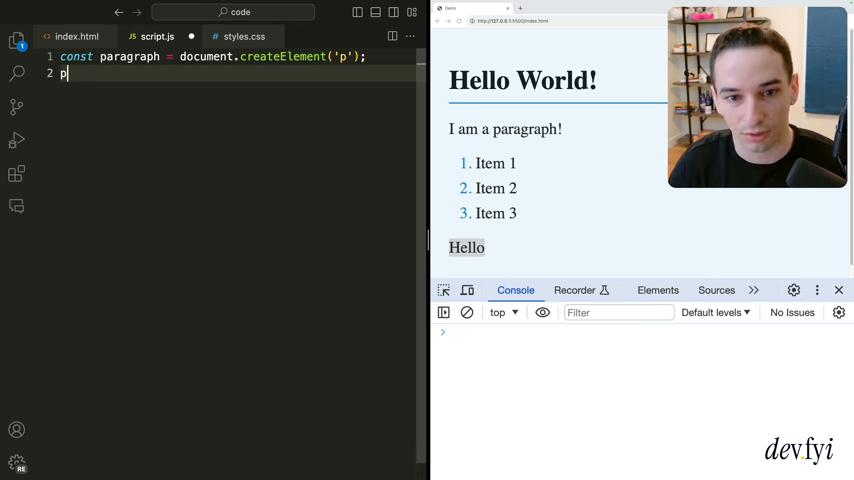Click Item 1 in the list
Screen dimensions: 854x480
495,163
